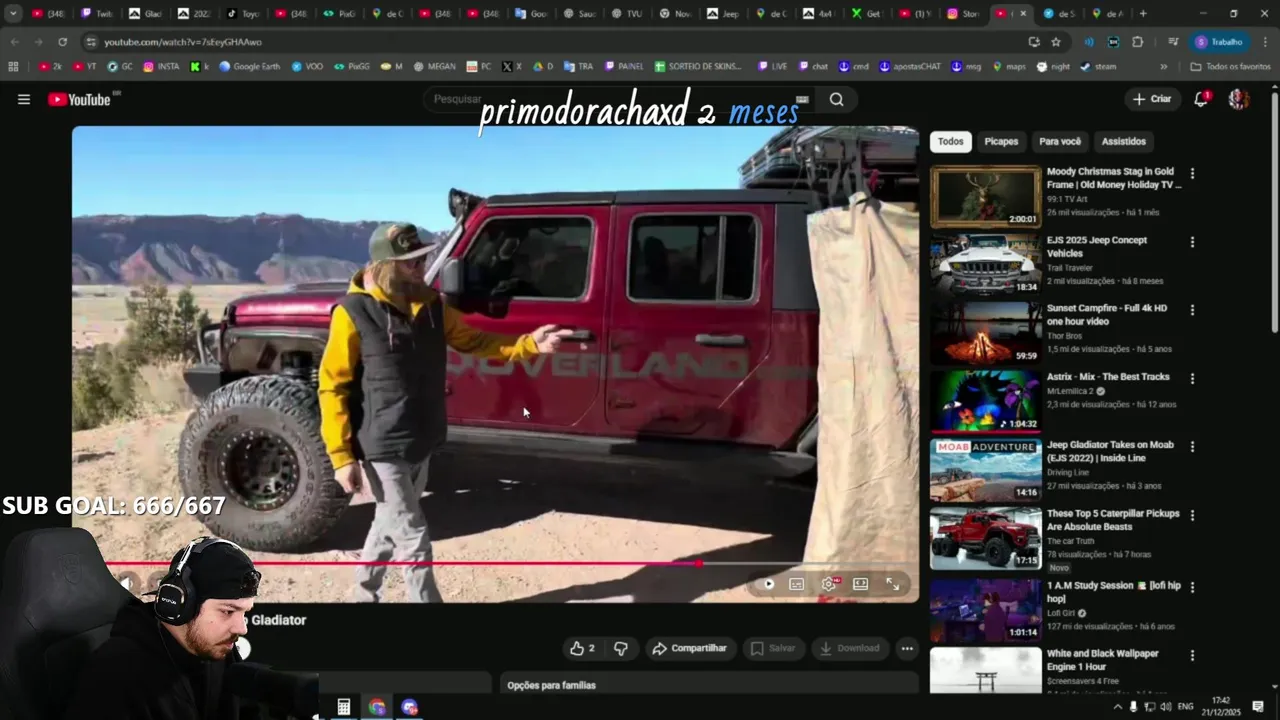Click the 'Salvar' button

pyautogui.click(x=773, y=648)
